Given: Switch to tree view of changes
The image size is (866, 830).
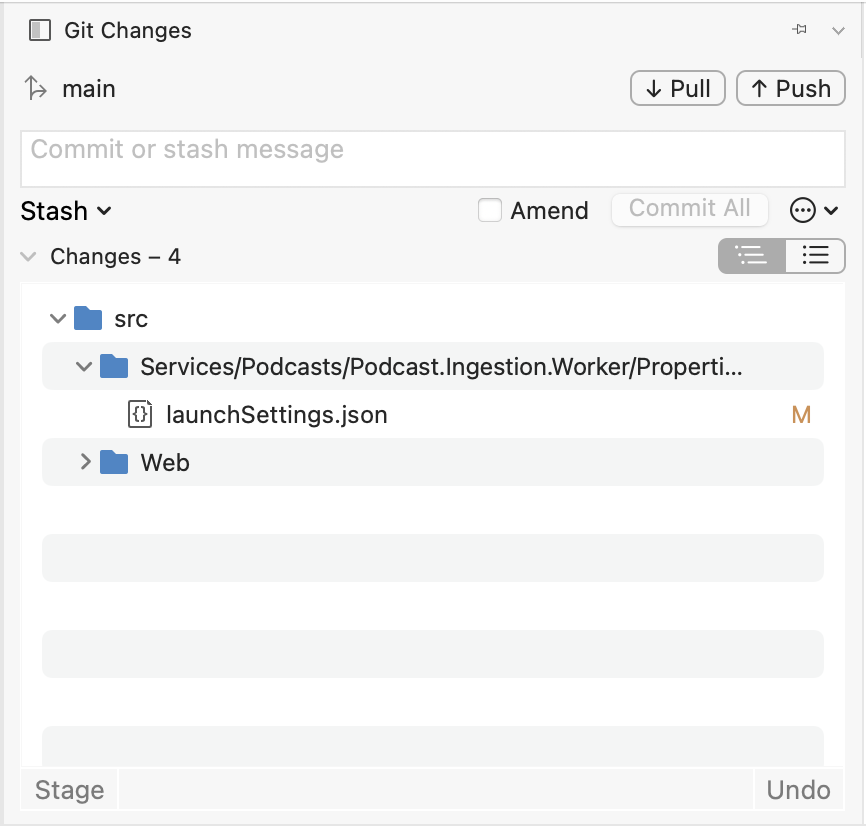Looking at the screenshot, I should [750, 256].
